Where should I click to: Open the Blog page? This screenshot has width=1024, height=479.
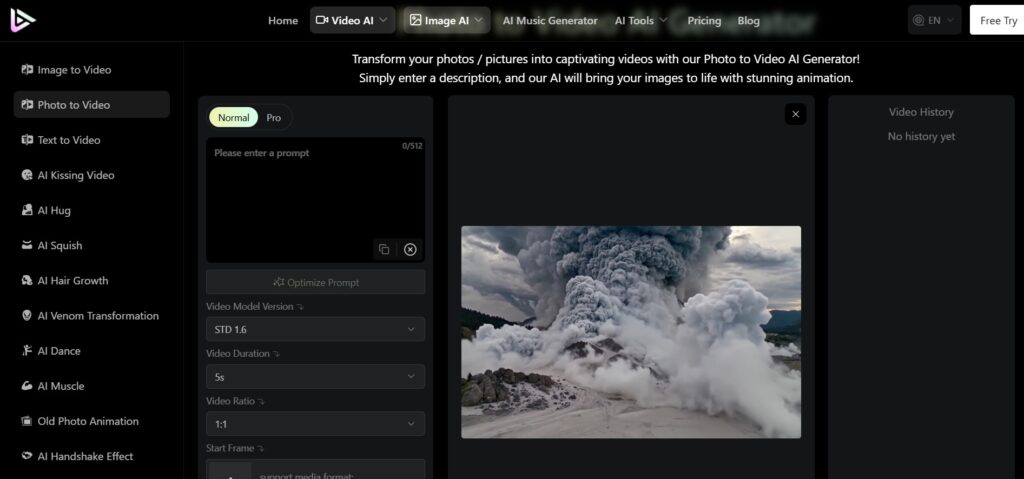pos(748,20)
